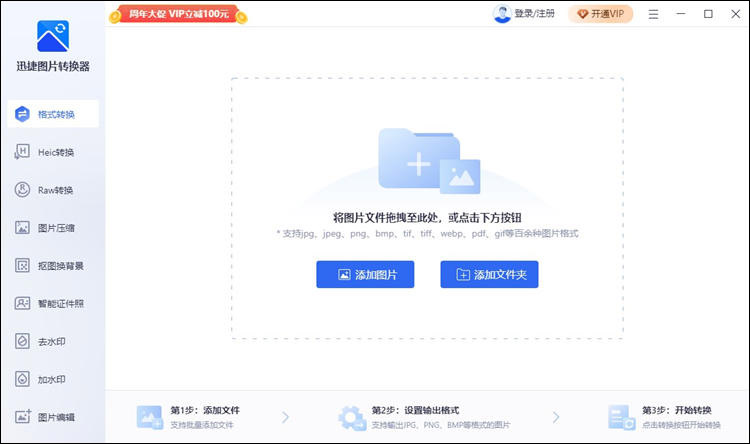
Task: Click the 加水印 label
Action: coord(52,379)
